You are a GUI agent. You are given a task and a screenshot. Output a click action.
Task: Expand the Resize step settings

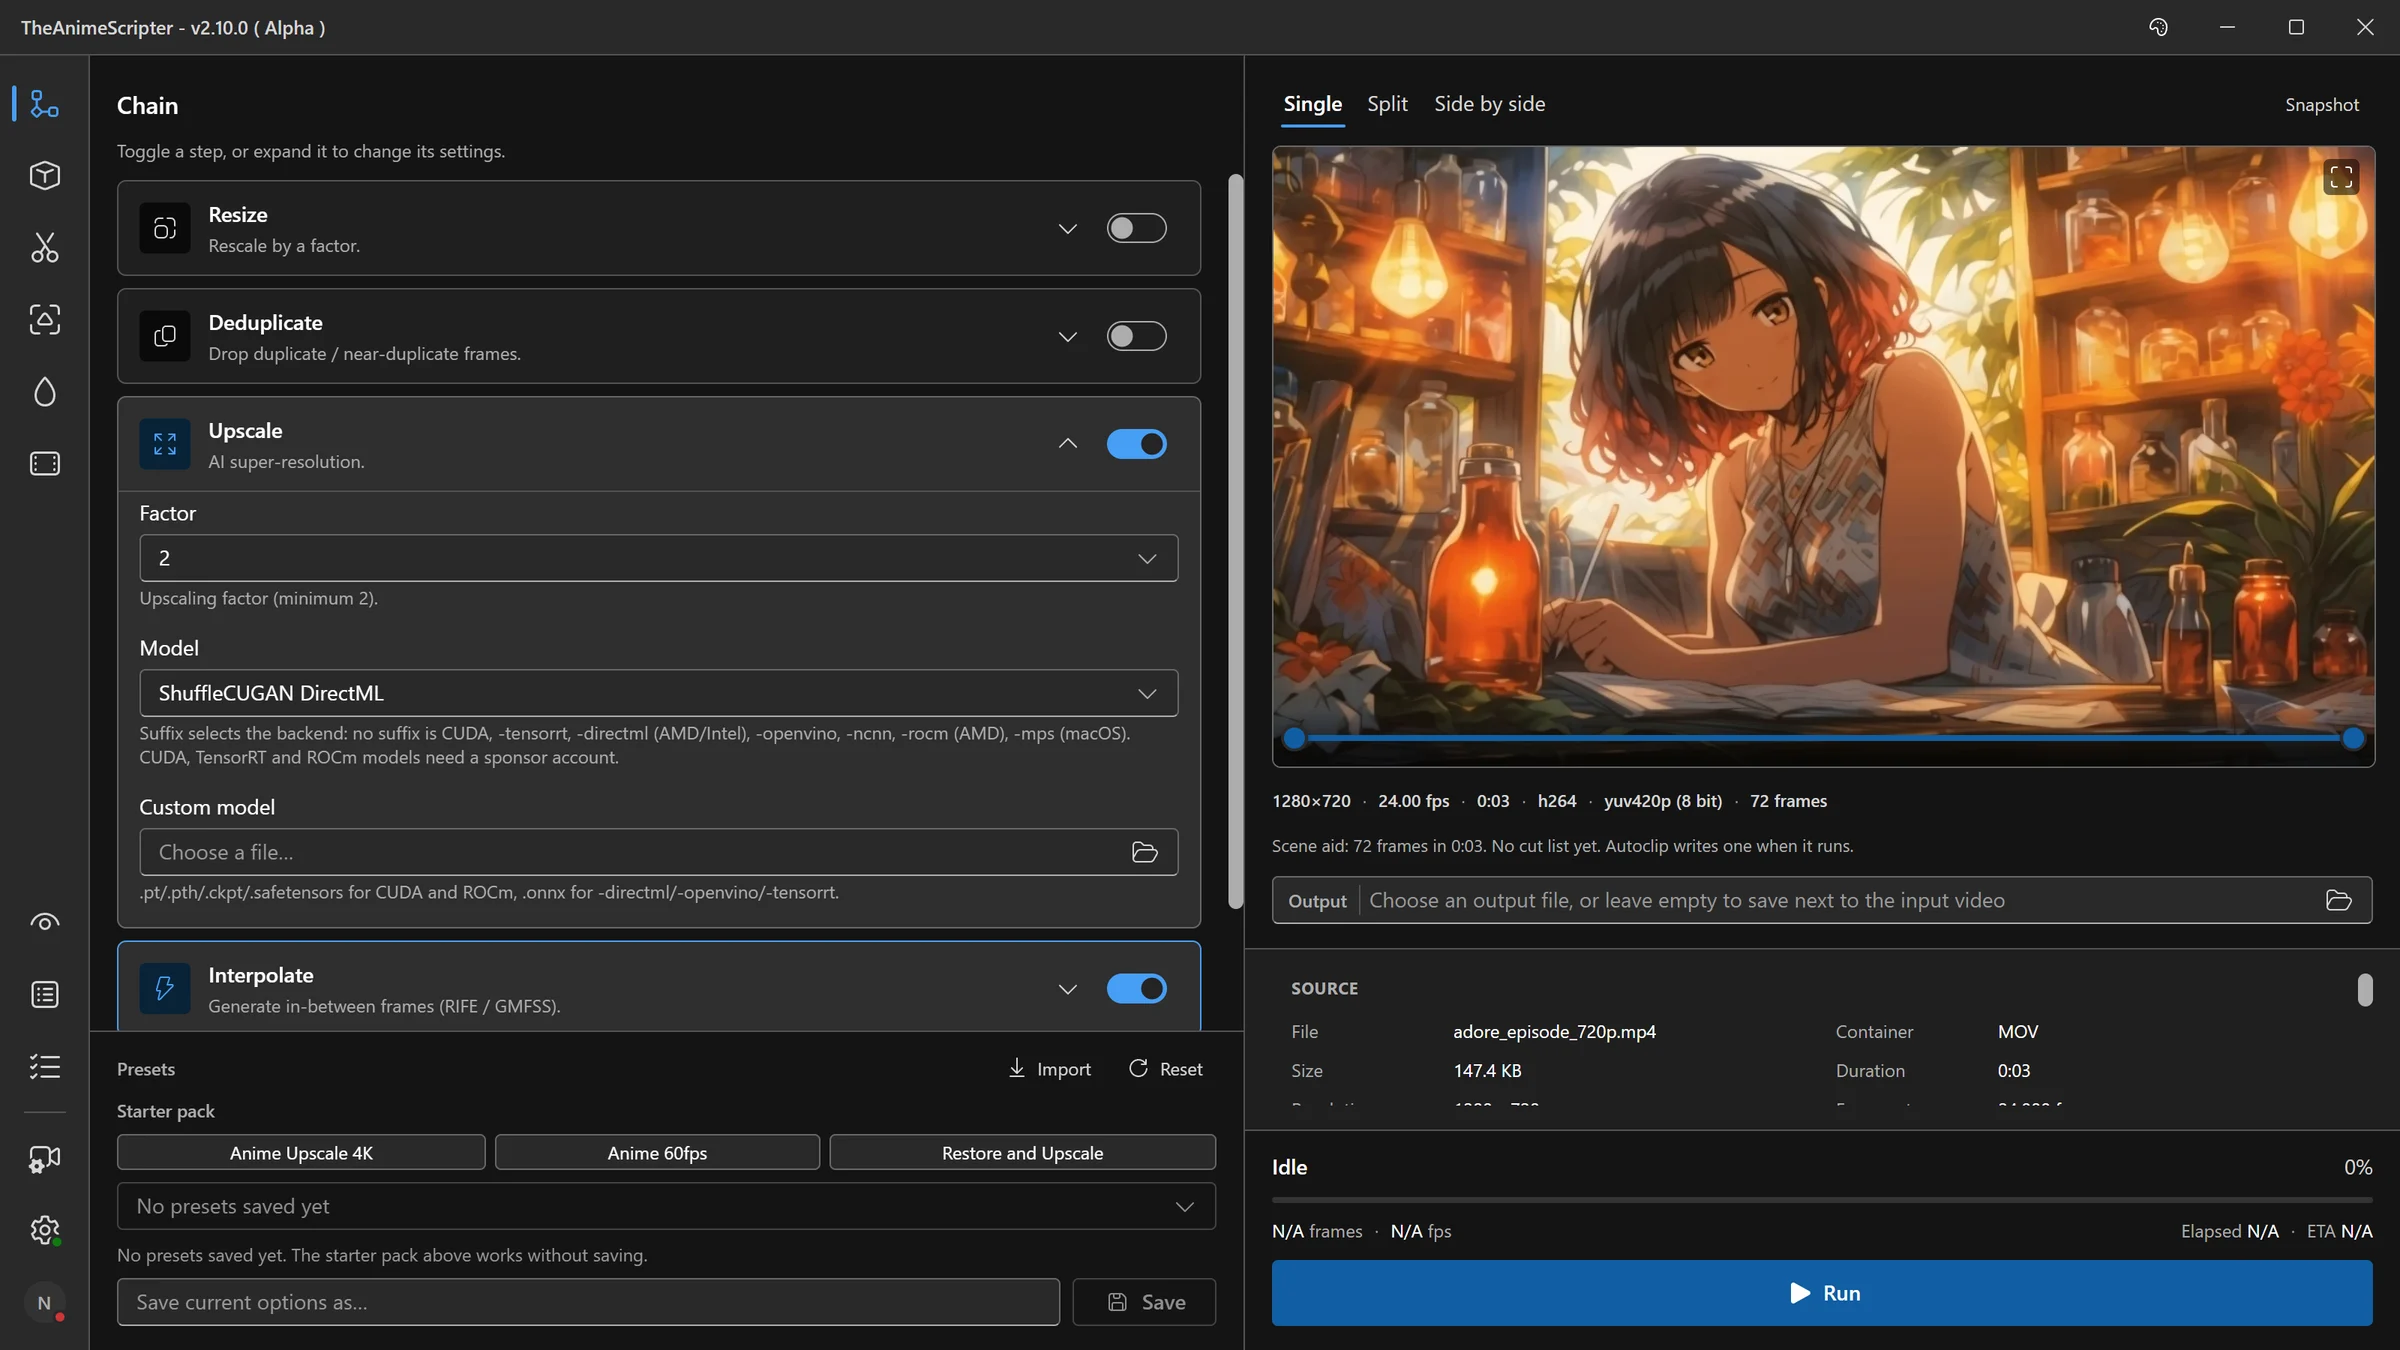click(x=1068, y=228)
